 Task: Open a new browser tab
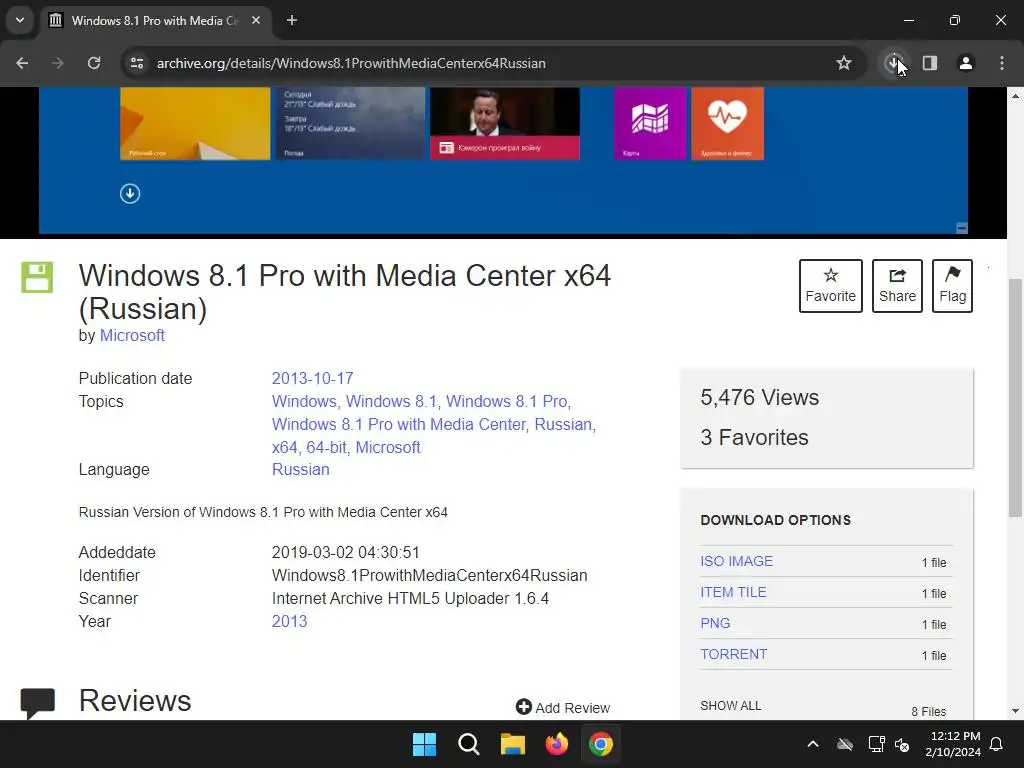292,20
